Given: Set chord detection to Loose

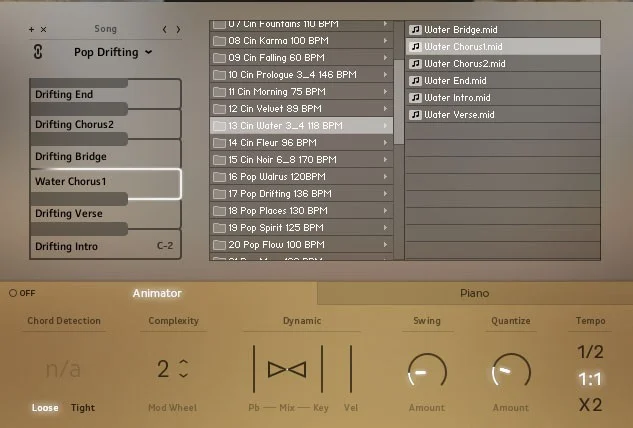Looking at the screenshot, I should 45,408.
